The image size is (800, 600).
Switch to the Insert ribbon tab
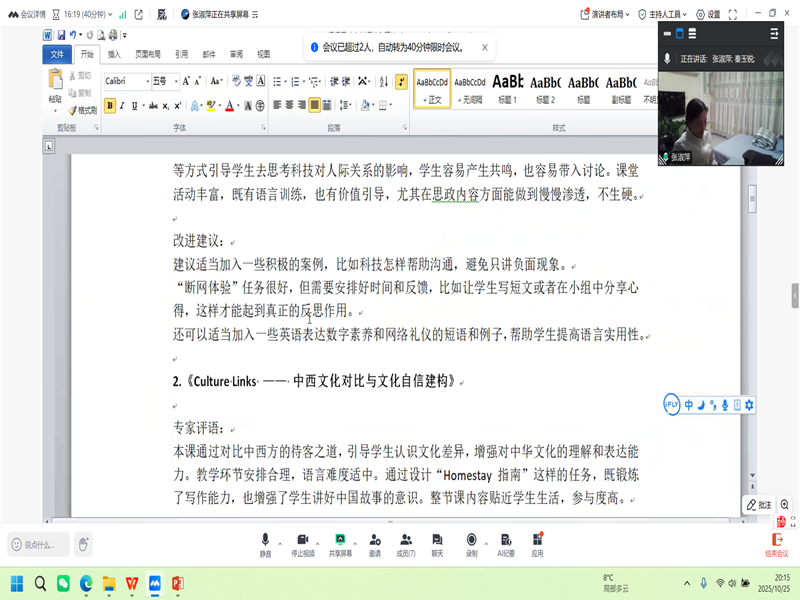pos(114,54)
